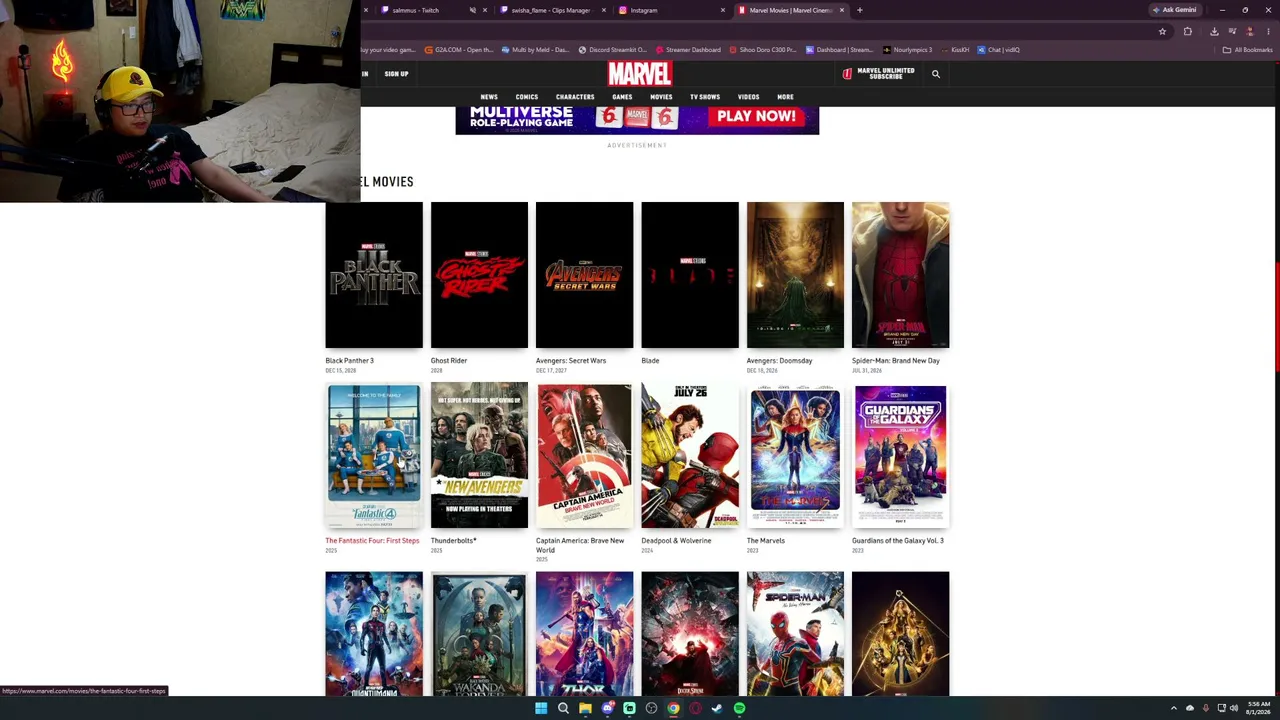Open the KissKH bookmark

click(x=955, y=50)
